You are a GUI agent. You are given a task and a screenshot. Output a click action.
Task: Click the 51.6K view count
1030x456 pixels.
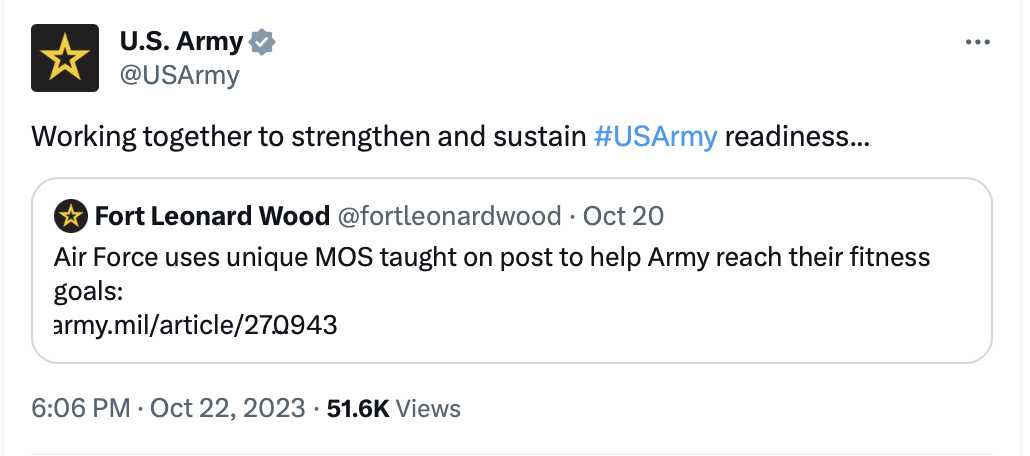pyautogui.click(x=358, y=408)
